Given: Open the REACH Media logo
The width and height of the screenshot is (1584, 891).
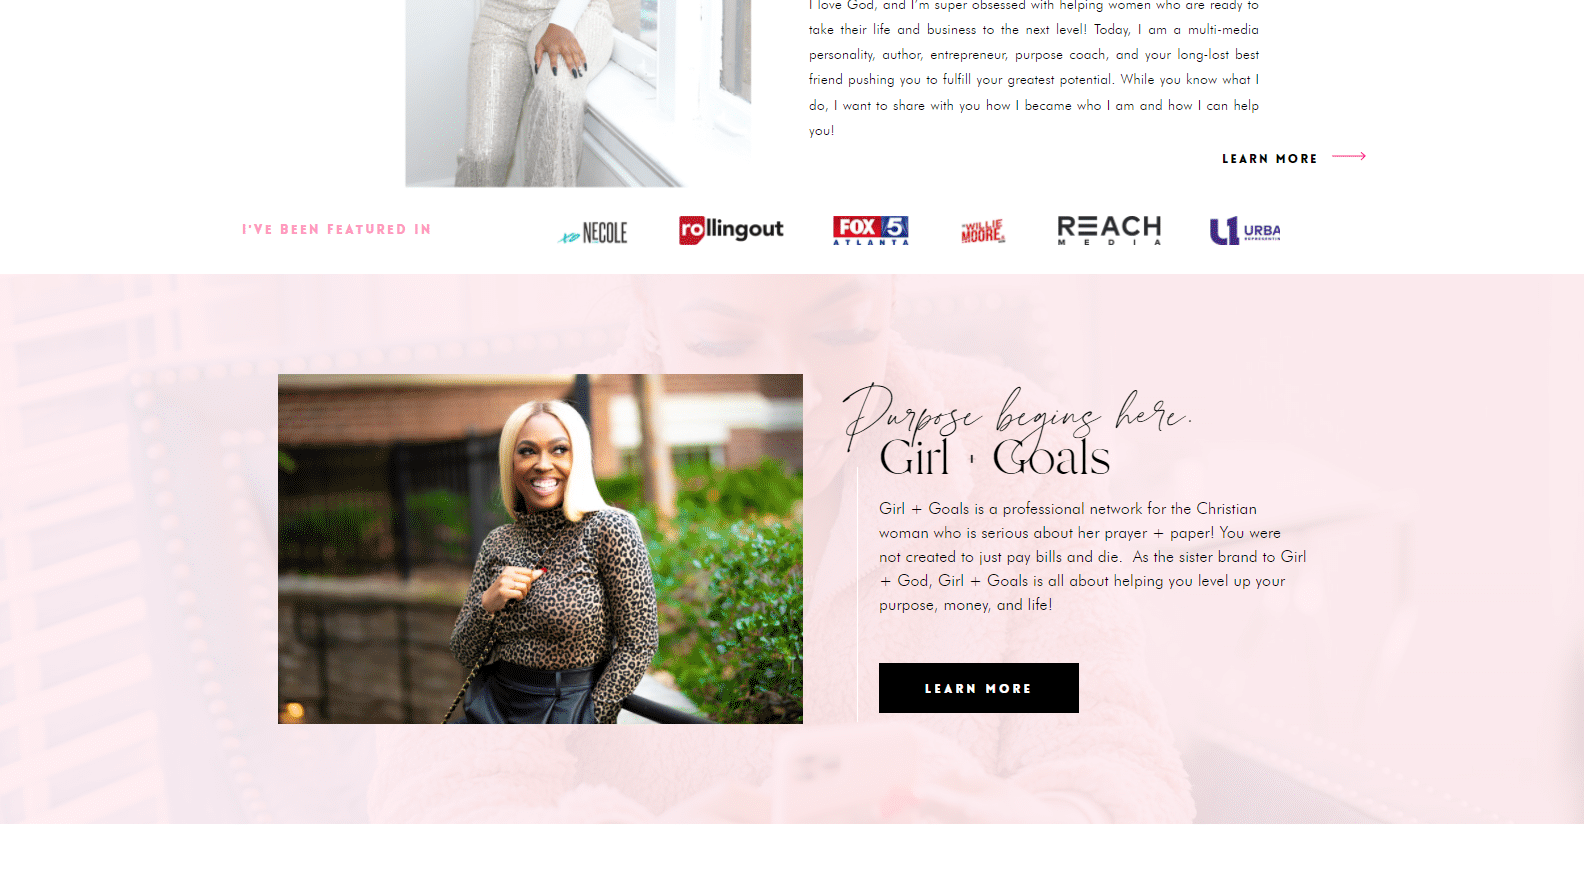Looking at the screenshot, I should [x=1109, y=230].
